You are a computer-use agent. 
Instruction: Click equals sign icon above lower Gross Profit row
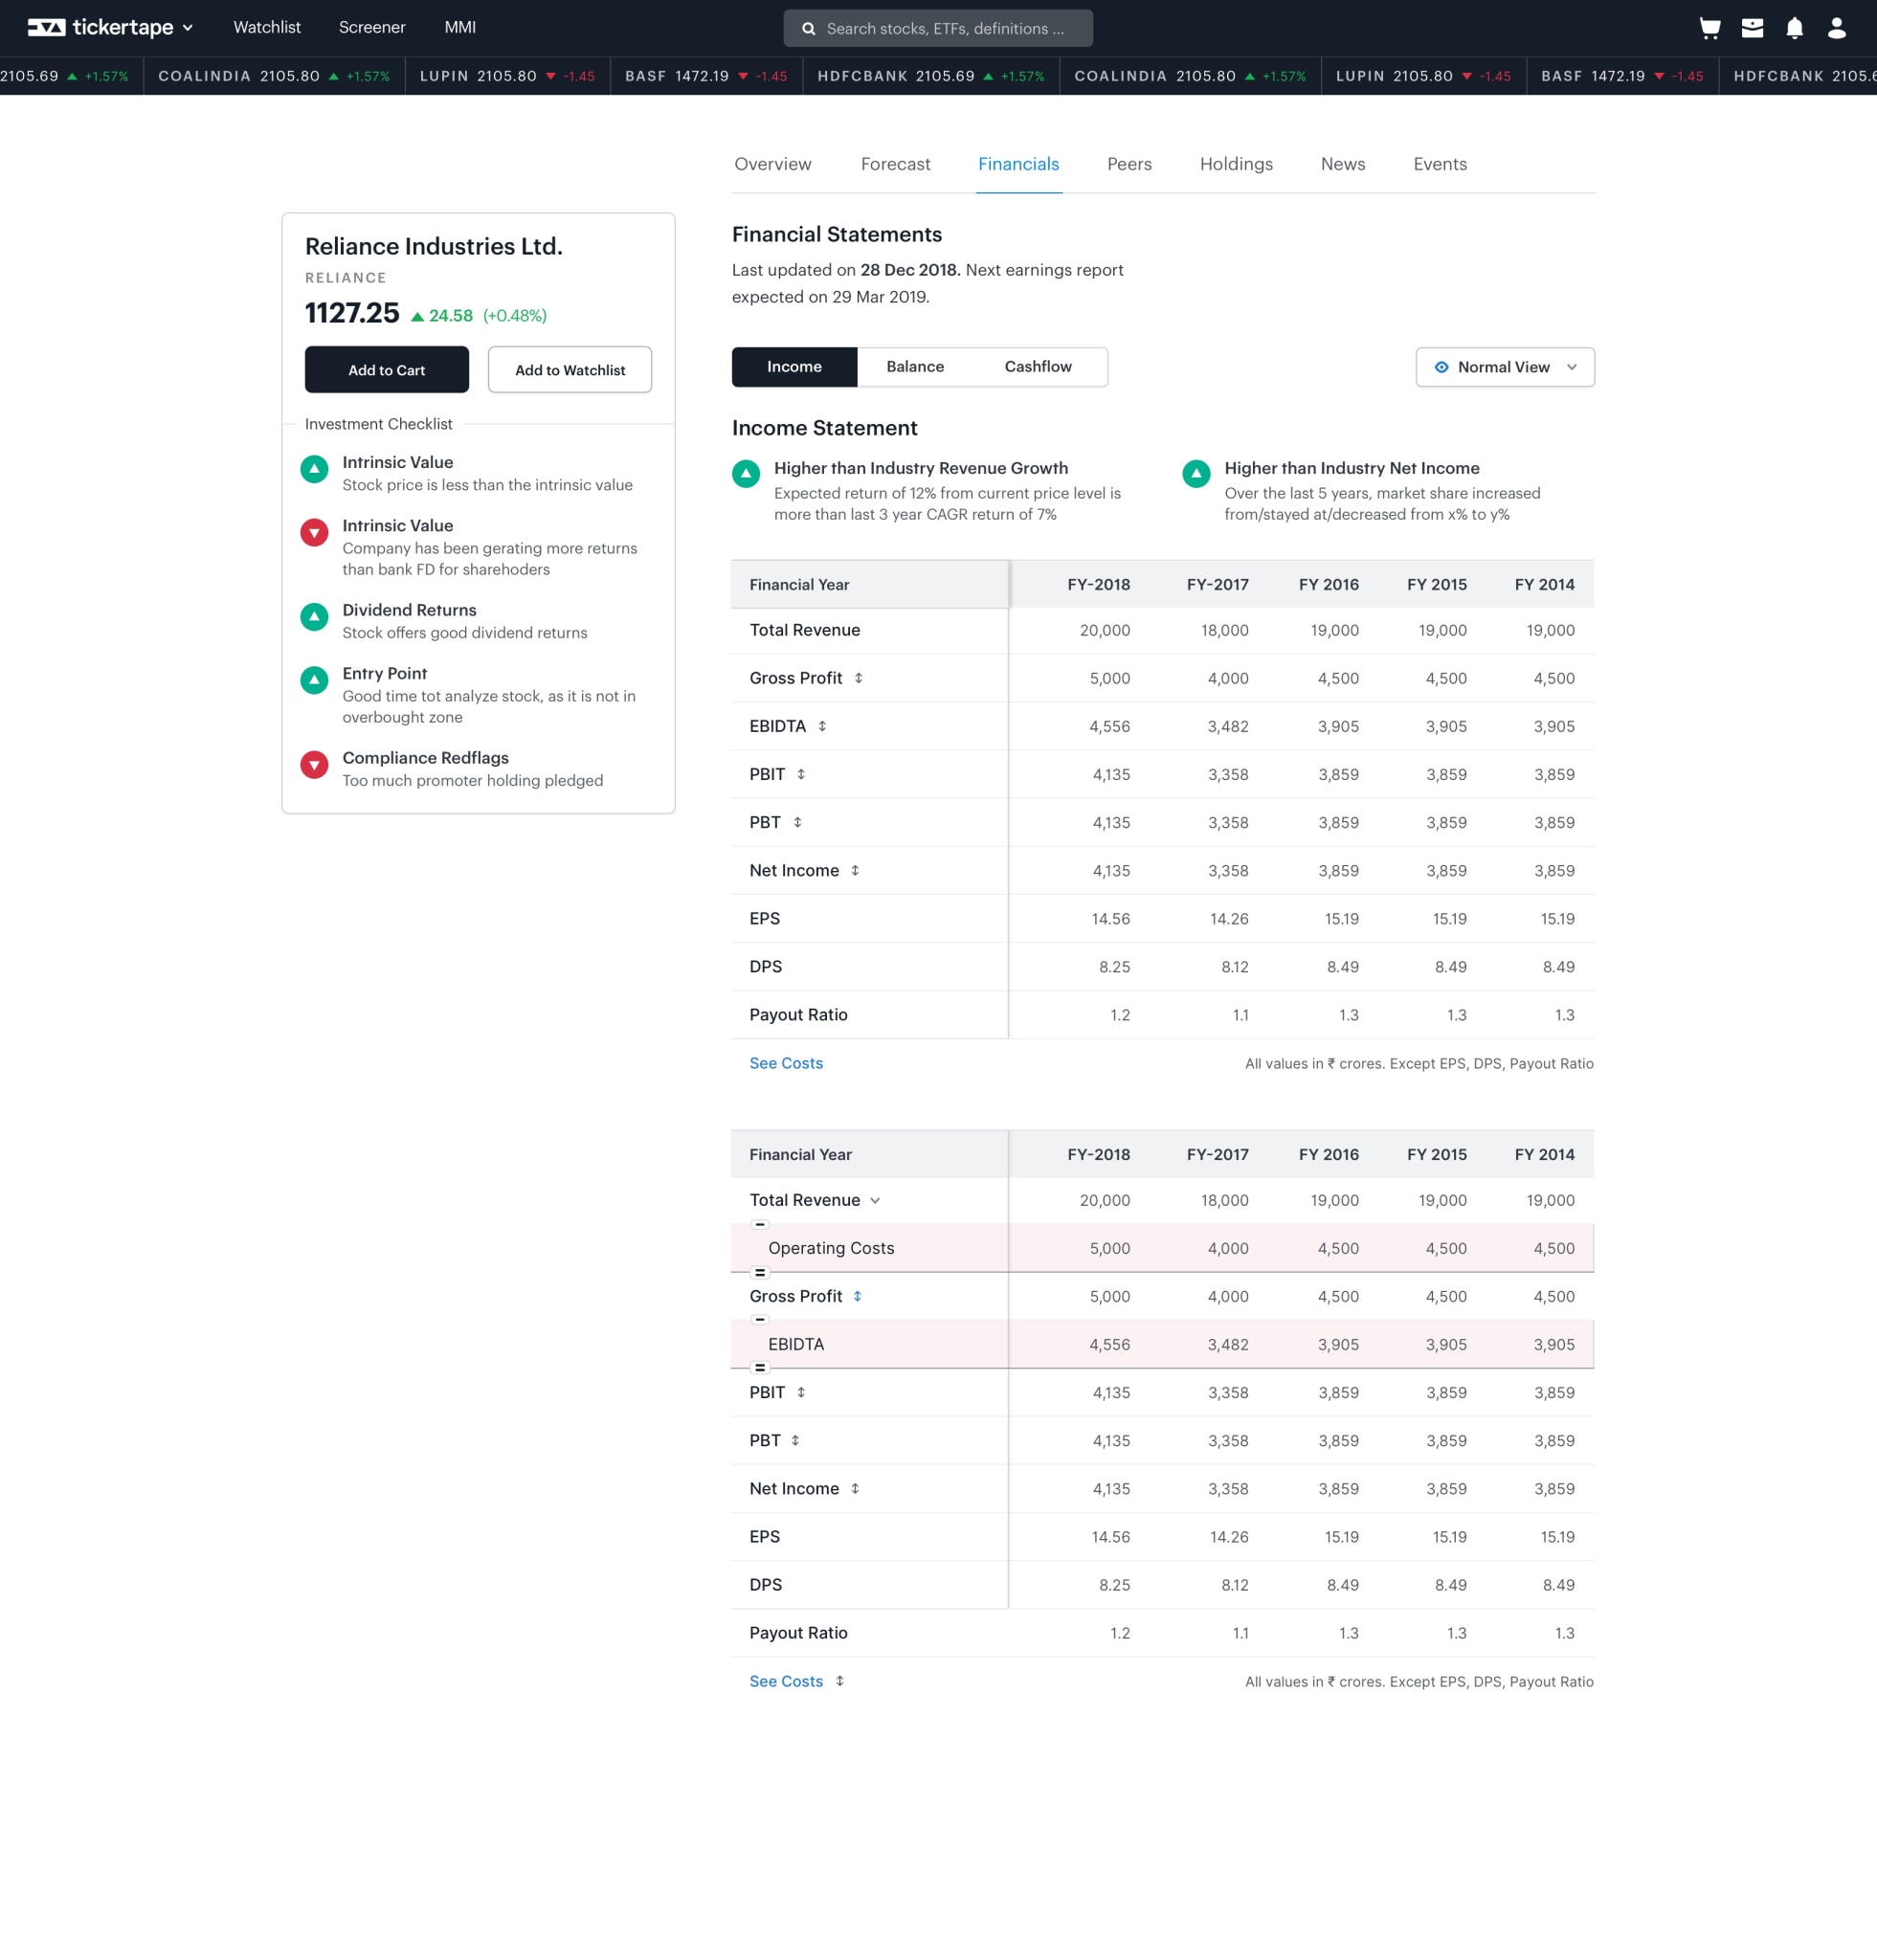click(x=760, y=1272)
